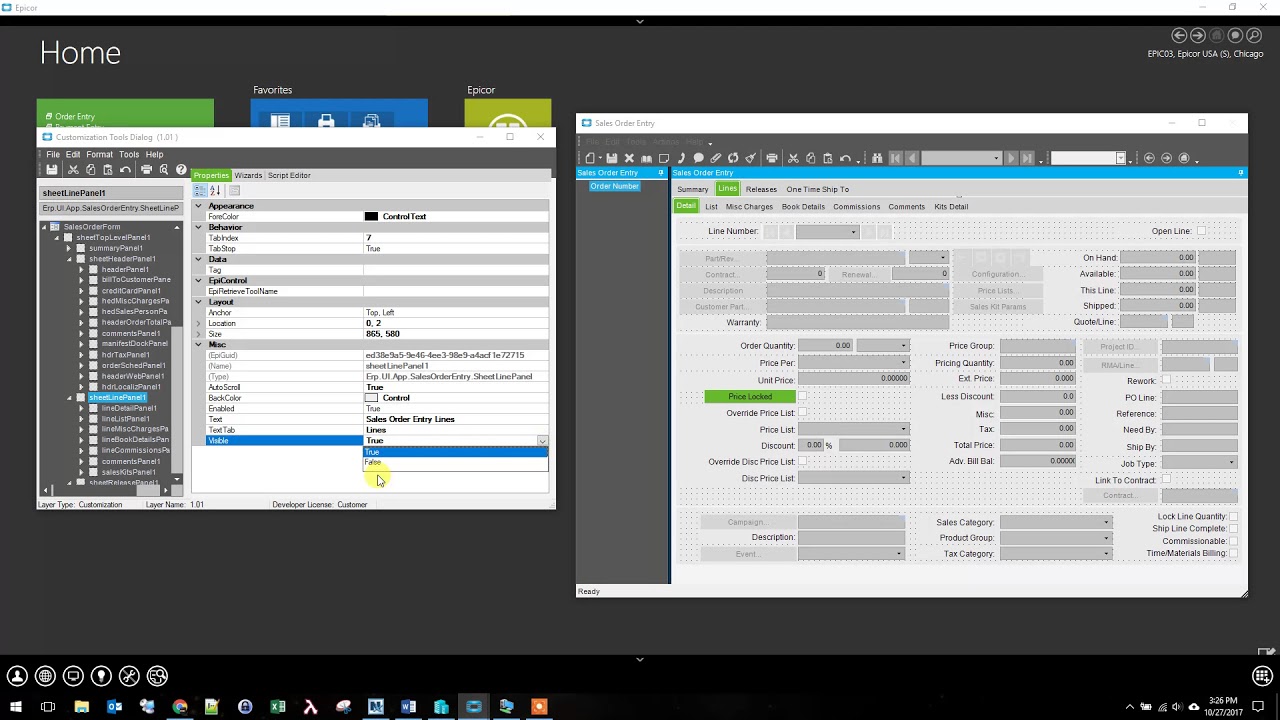Image resolution: width=1280 pixels, height=720 pixels.
Task: Collapse the Appearance property category
Action: pos(198,206)
